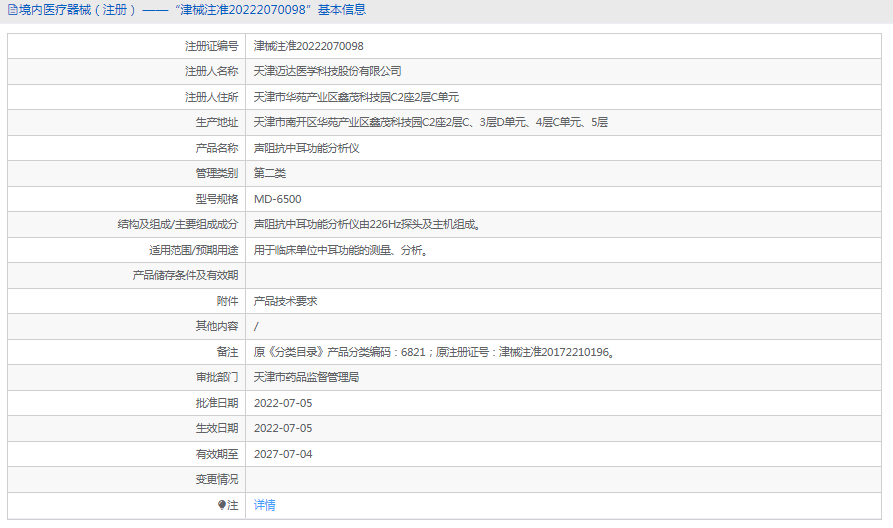
Task: Select the slash value beside 其他内容
Action: click(256, 326)
